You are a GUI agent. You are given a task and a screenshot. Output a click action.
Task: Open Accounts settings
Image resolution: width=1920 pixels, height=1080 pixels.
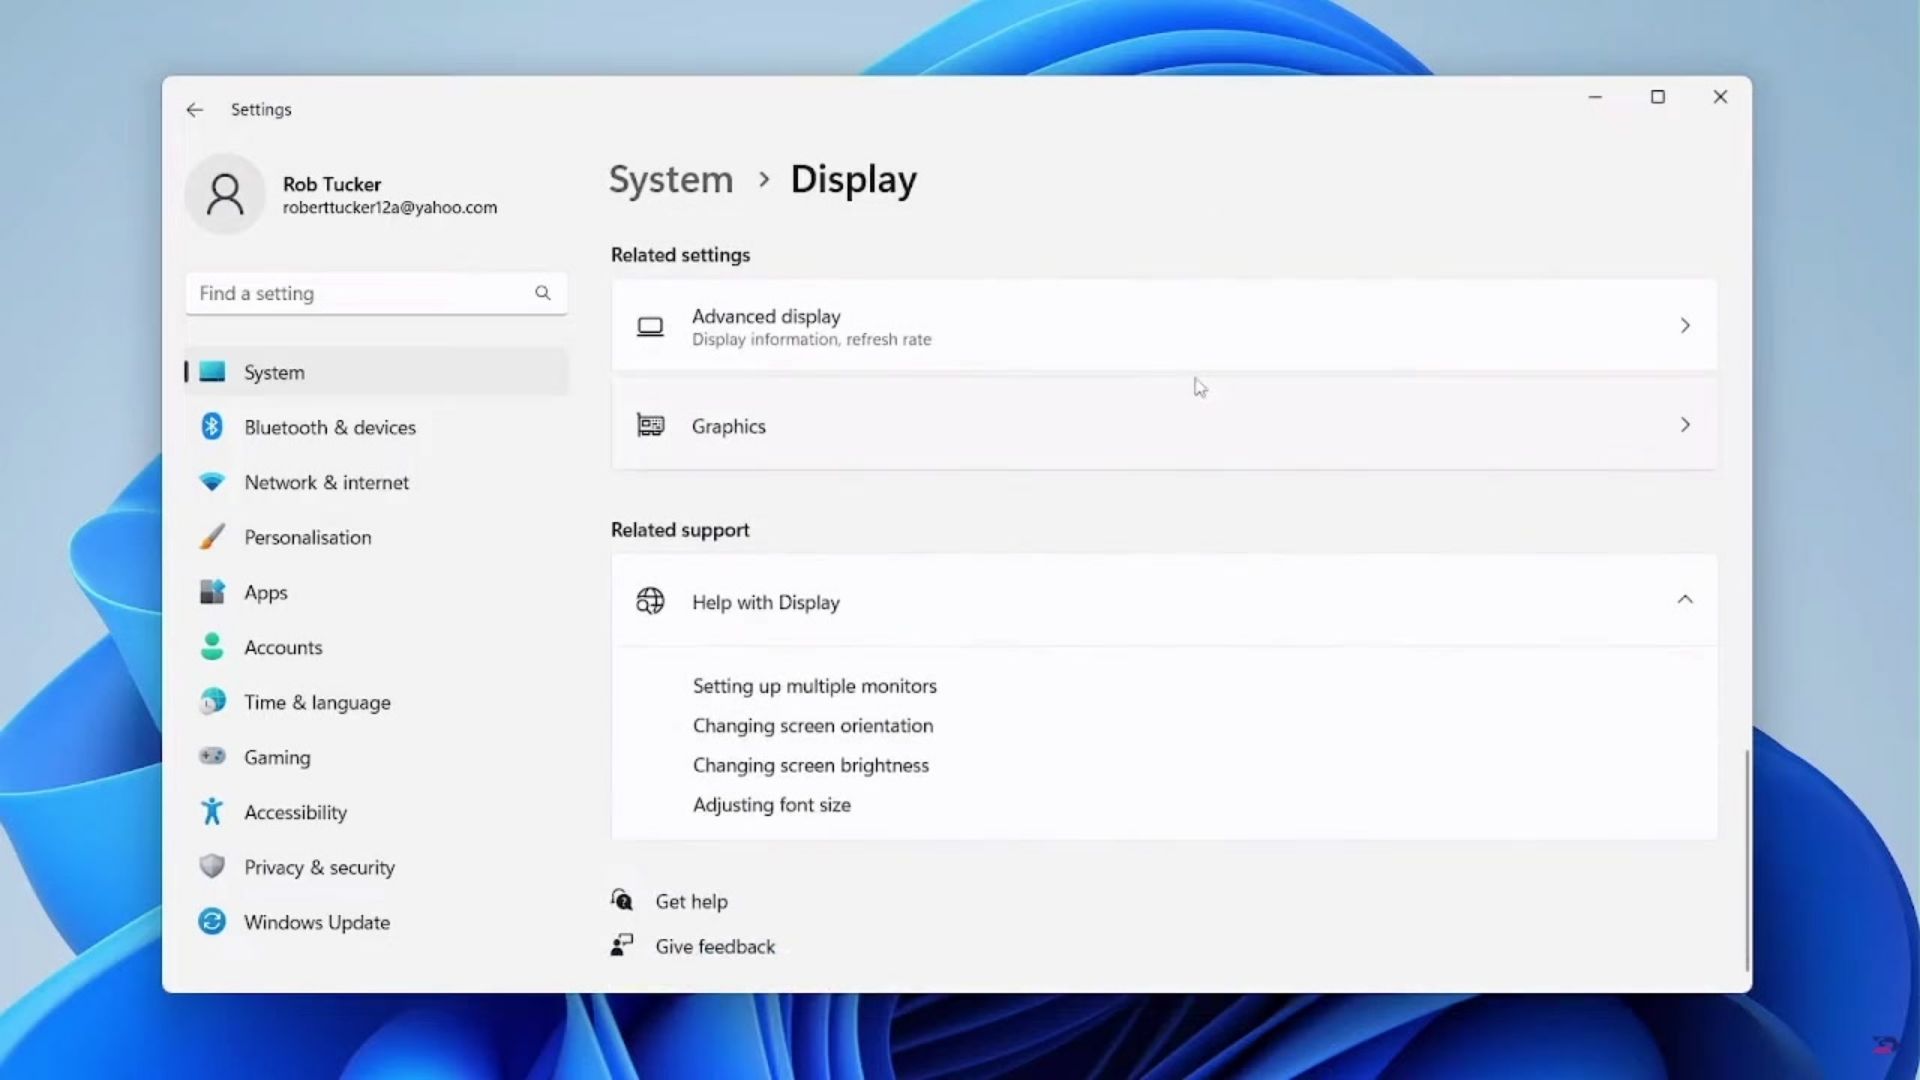pos(377,647)
